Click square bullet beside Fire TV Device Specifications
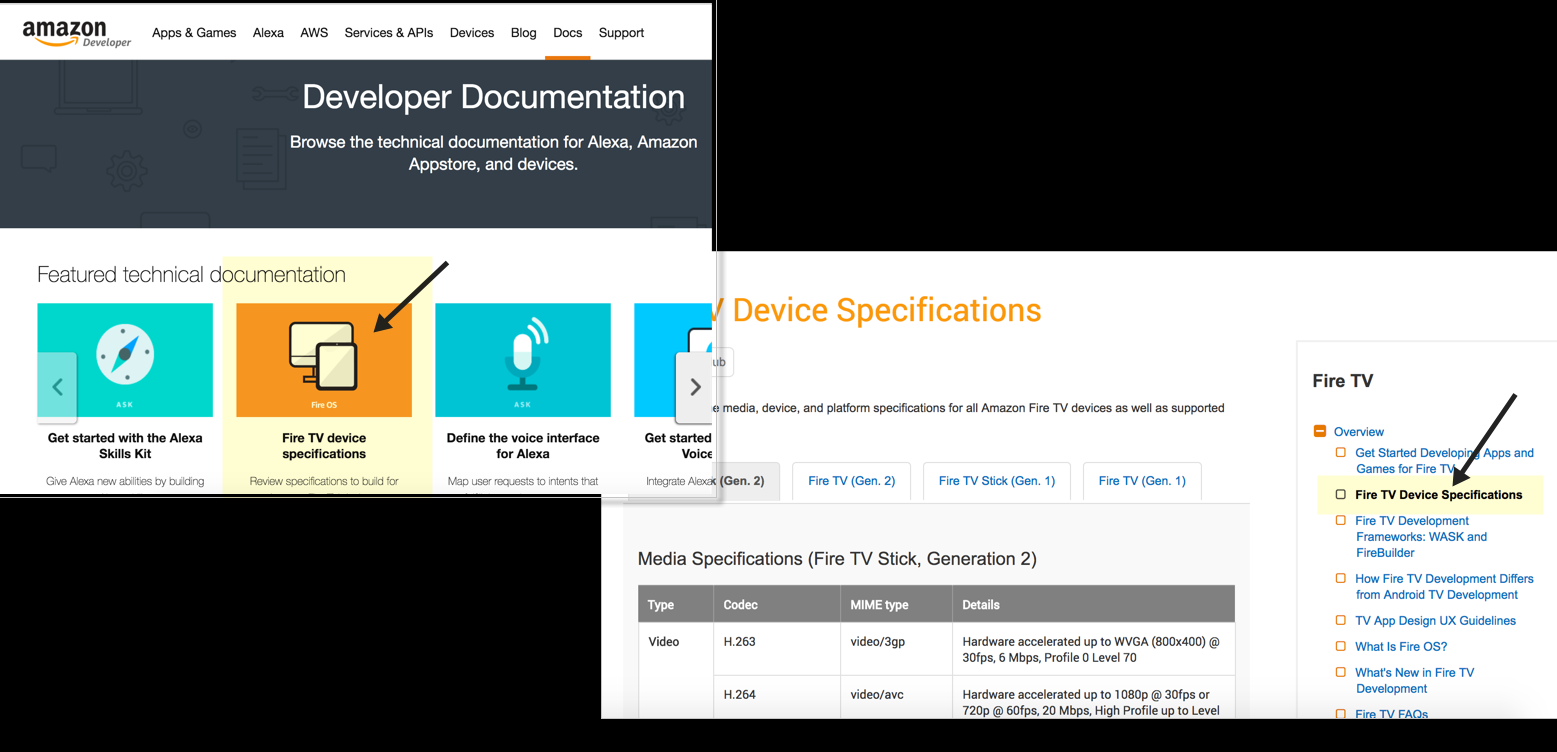Image resolution: width=1557 pixels, height=752 pixels. [x=1341, y=495]
